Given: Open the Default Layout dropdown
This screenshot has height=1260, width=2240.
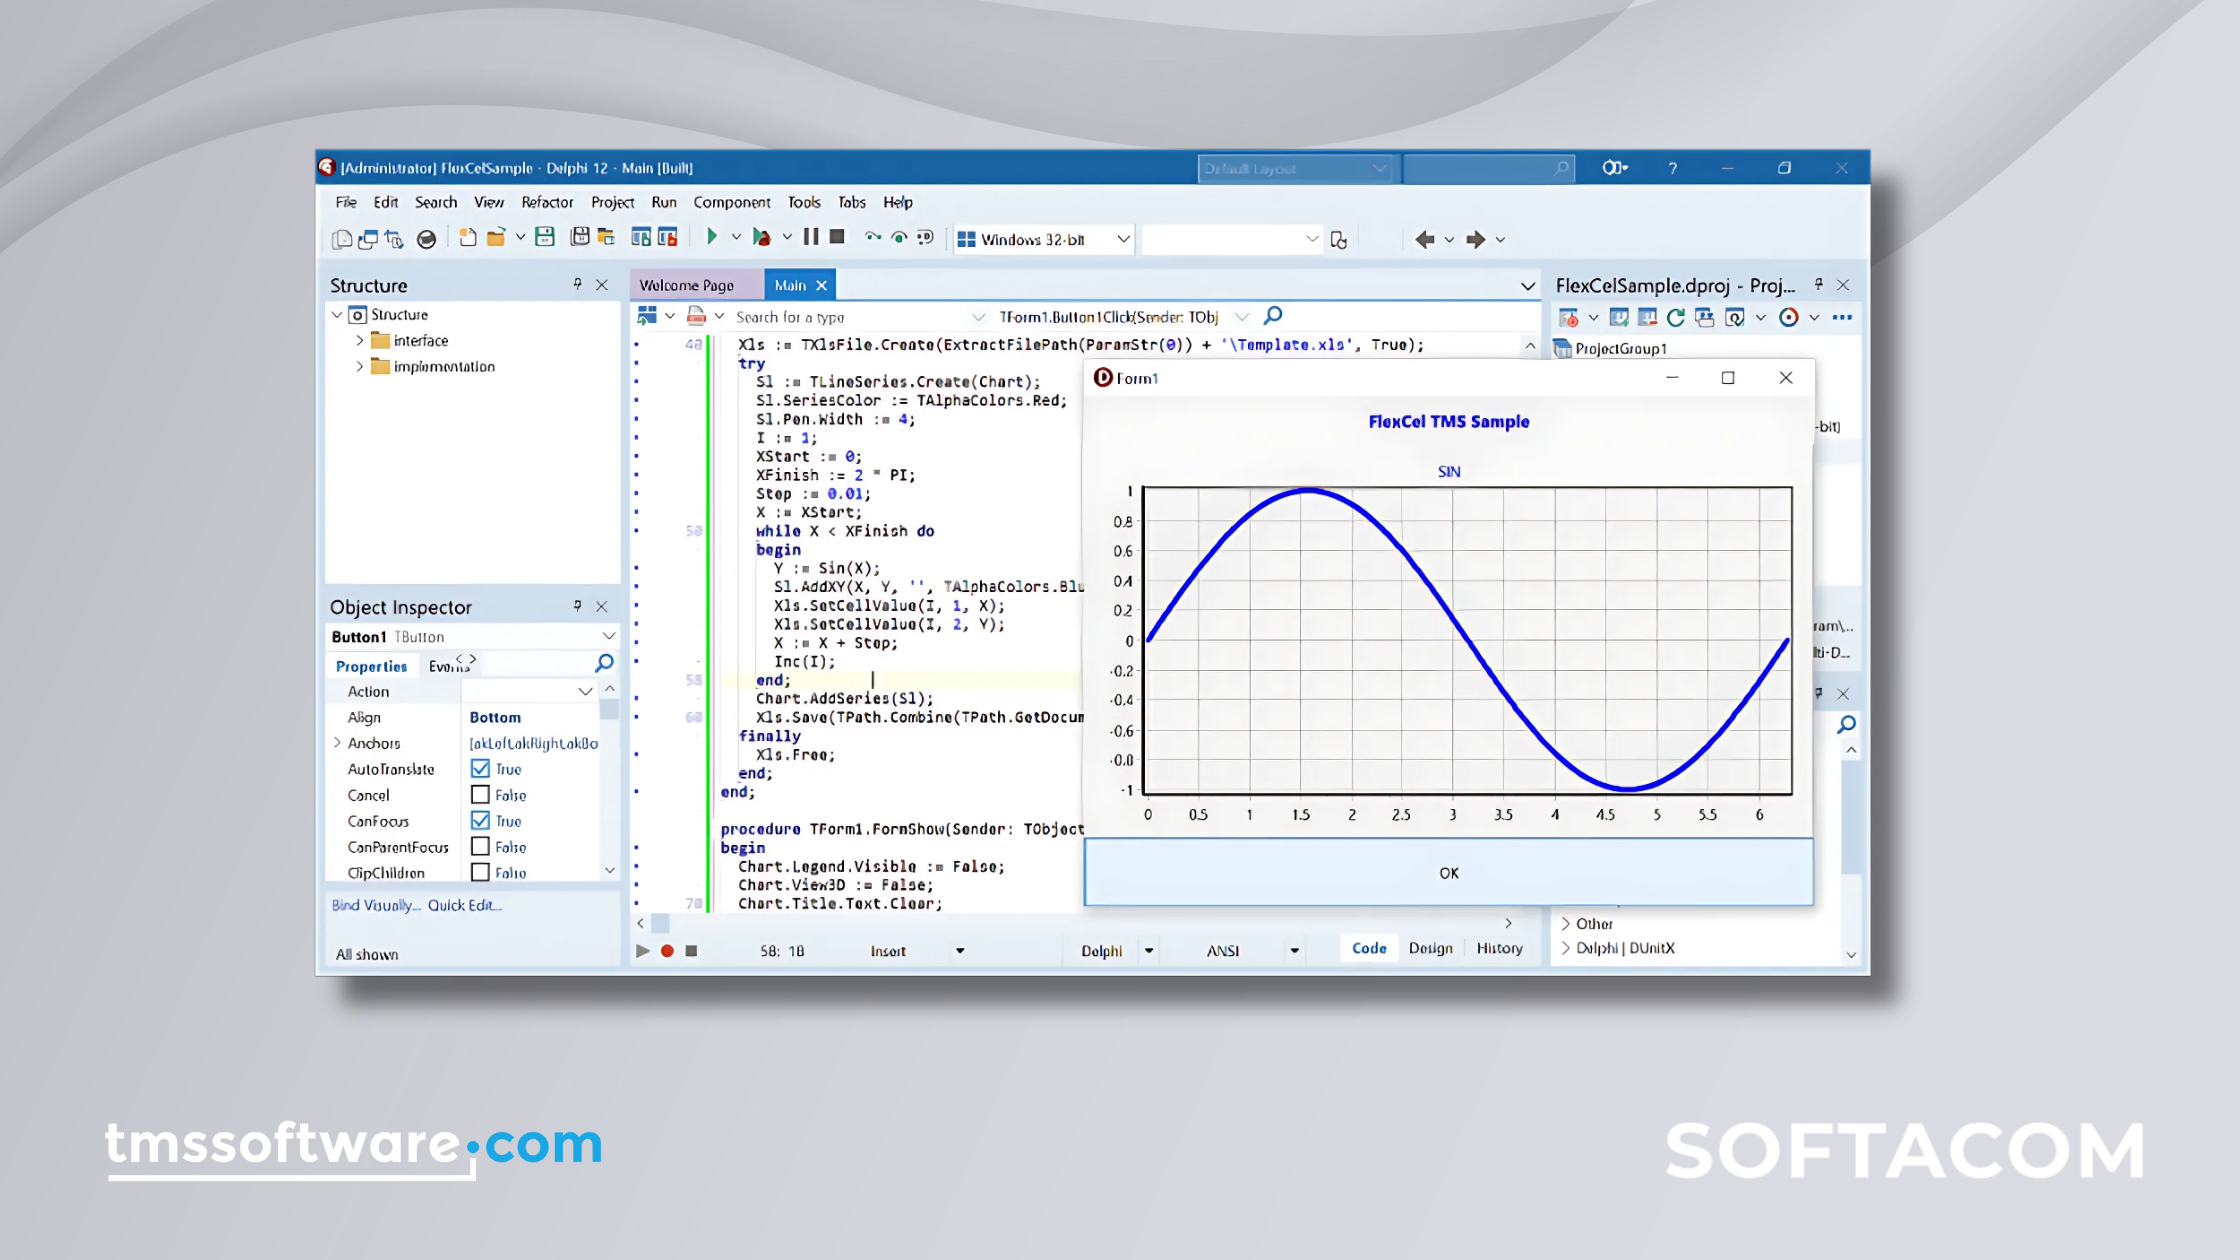Looking at the screenshot, I should tap(1379, 168).
